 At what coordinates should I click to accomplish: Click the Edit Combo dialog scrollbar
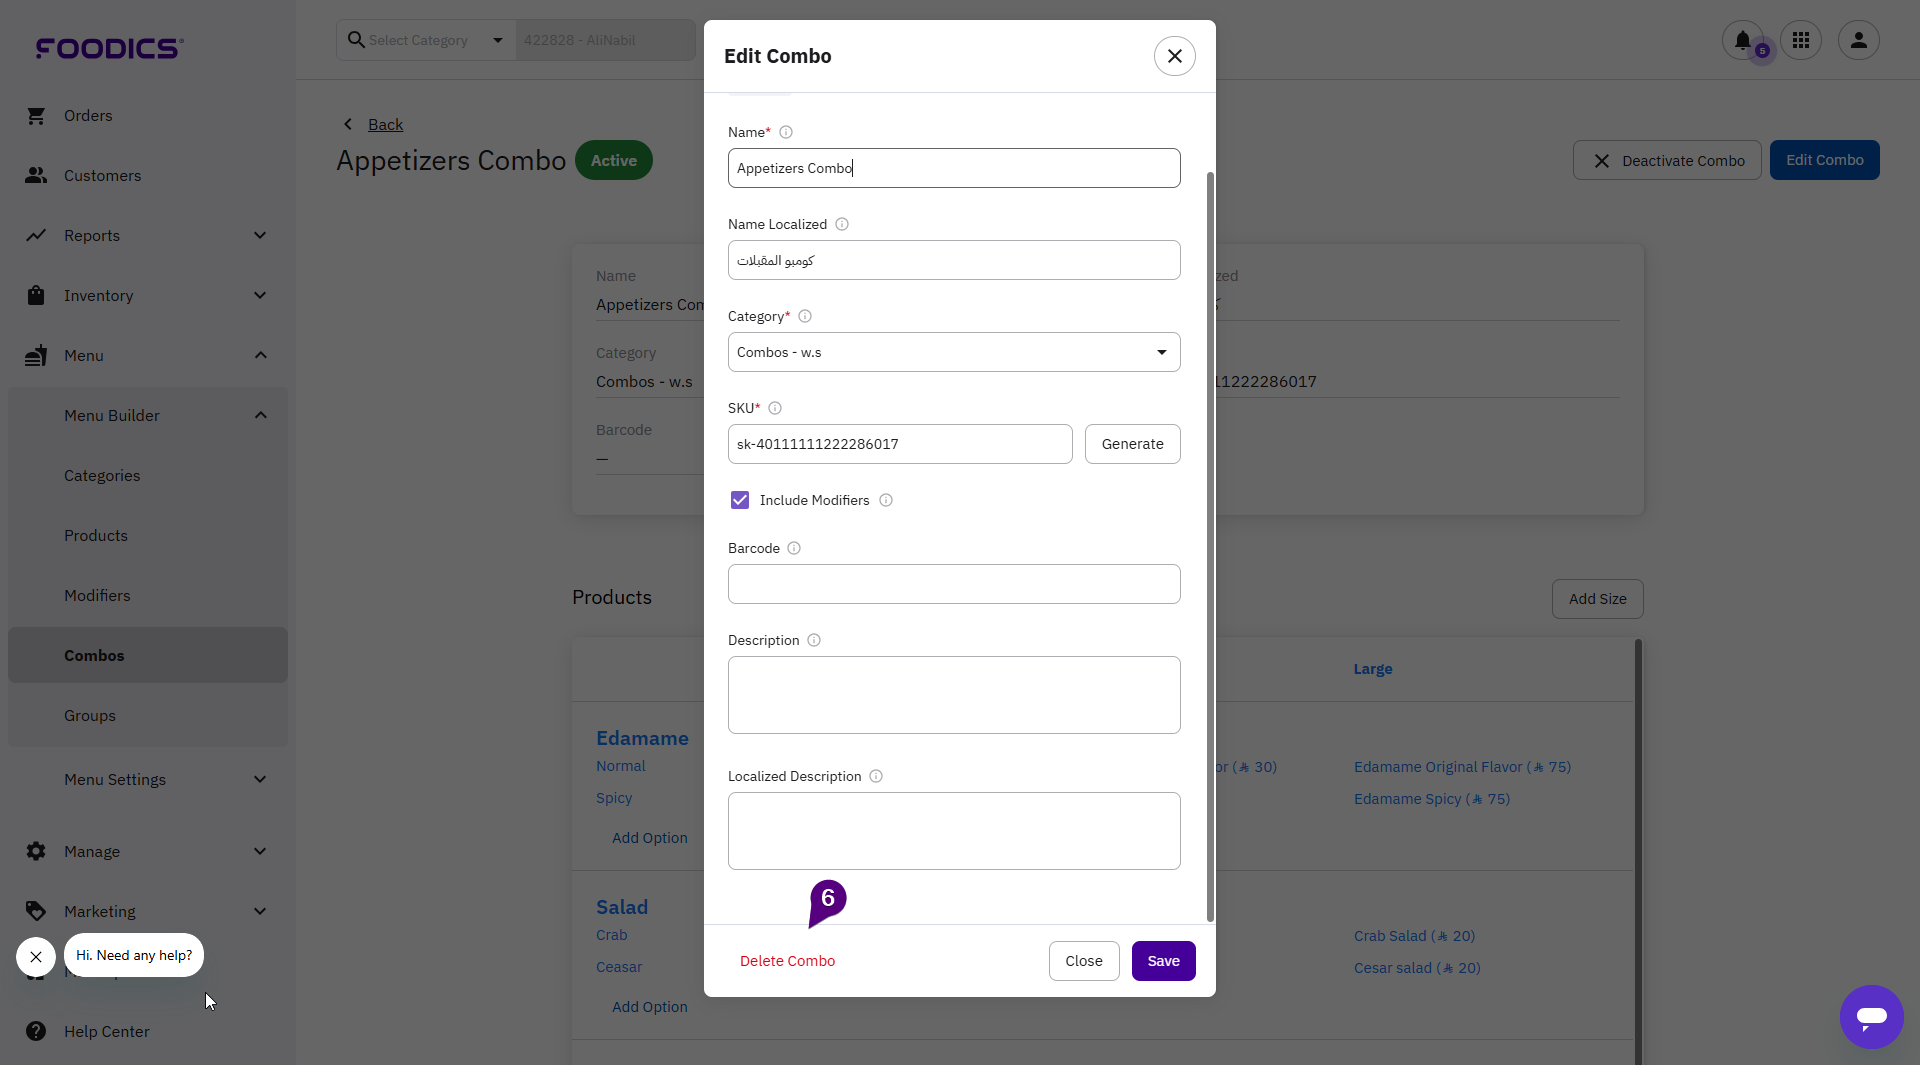tap(1210, 545)
